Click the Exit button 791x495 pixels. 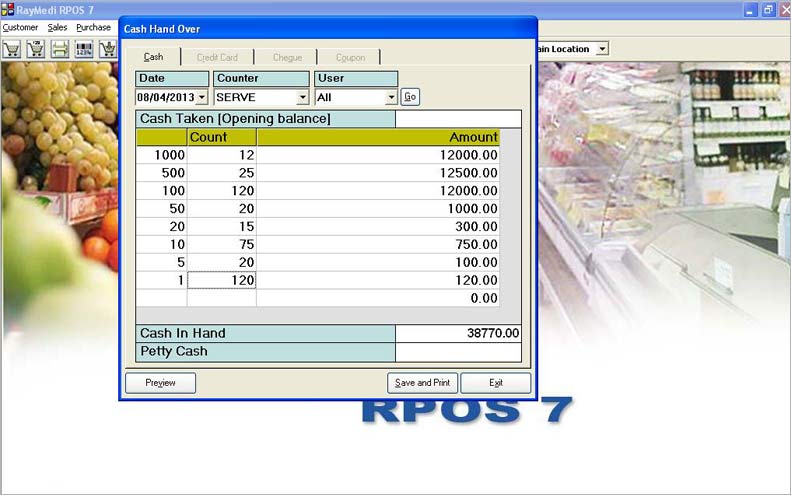[x=496, y=383]
